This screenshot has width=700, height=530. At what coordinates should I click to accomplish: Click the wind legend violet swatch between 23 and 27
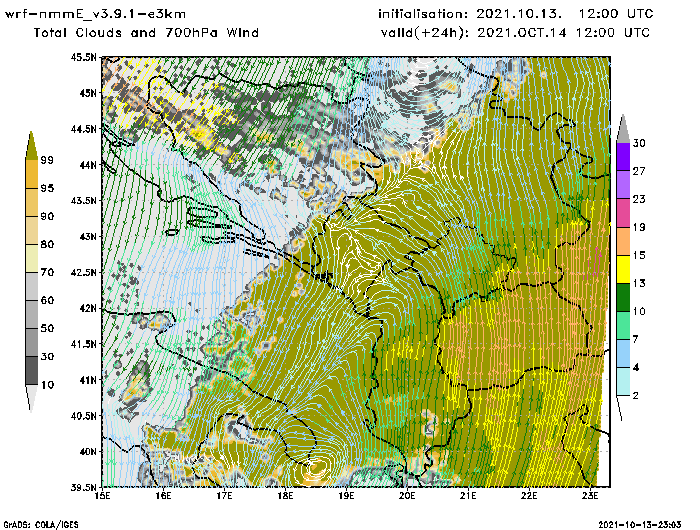point(623,185)
